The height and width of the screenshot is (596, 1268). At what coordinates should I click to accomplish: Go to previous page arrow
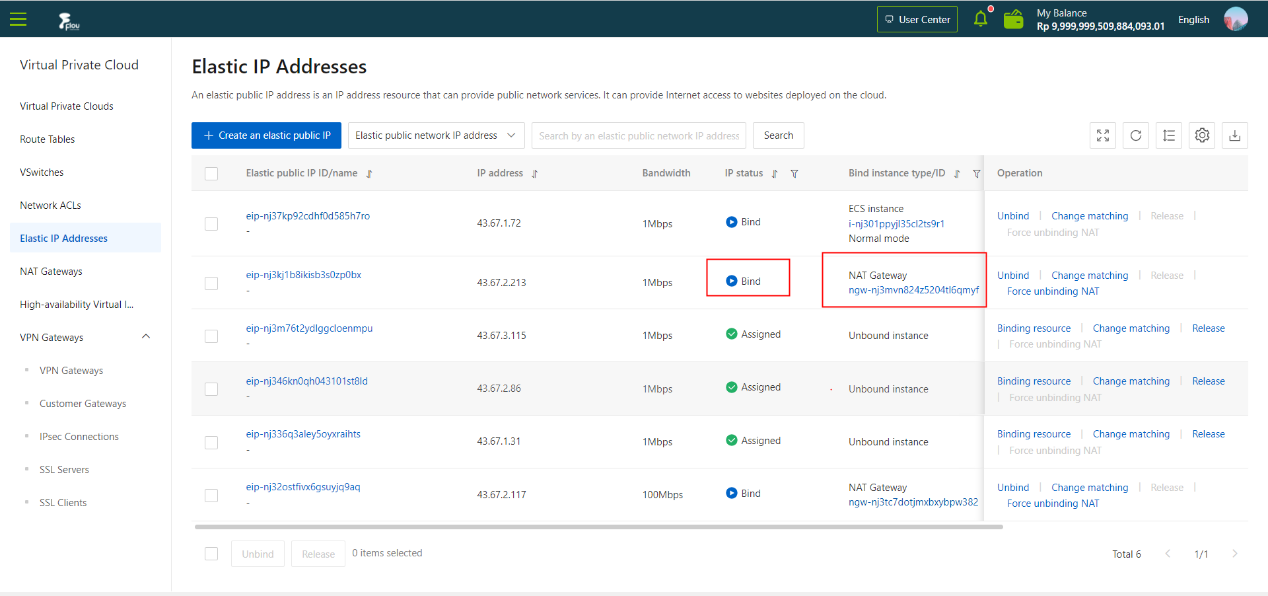pyautogui.click(x=1166, y=554)
